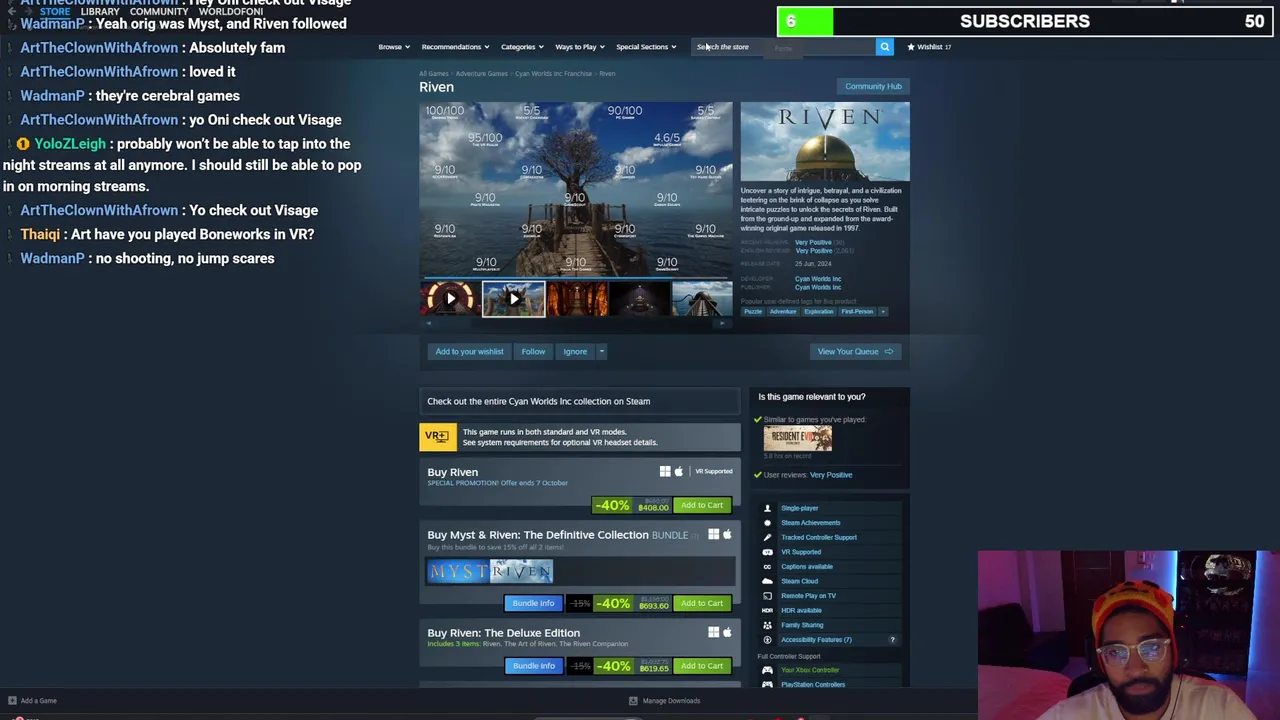Click the Follow button
Viewport: 1280px width, 720px height.
pyautogui.click(x=533, y=351)
